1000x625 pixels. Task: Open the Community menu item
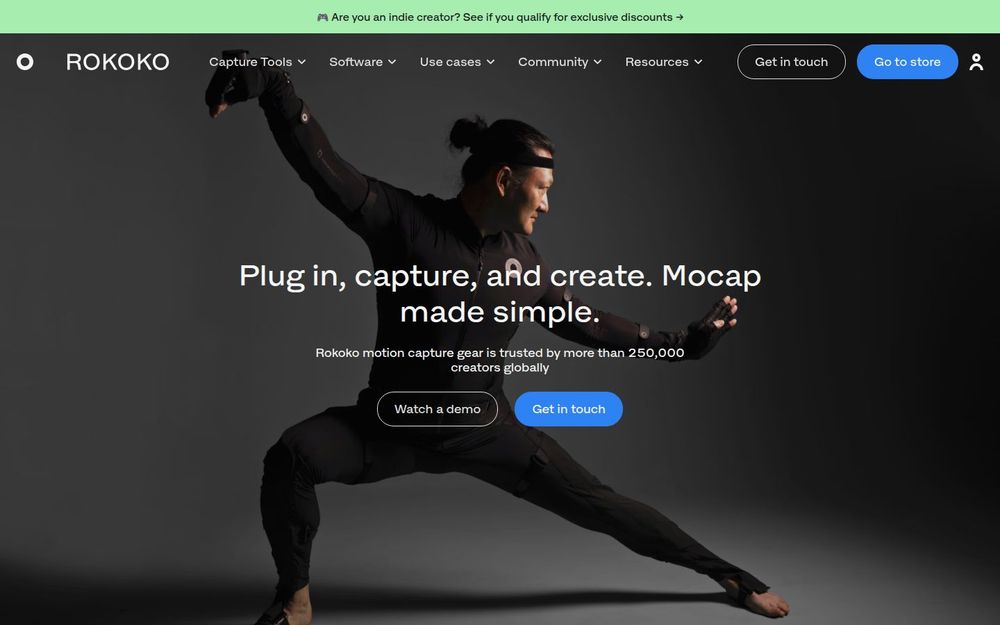pos(560,62)
